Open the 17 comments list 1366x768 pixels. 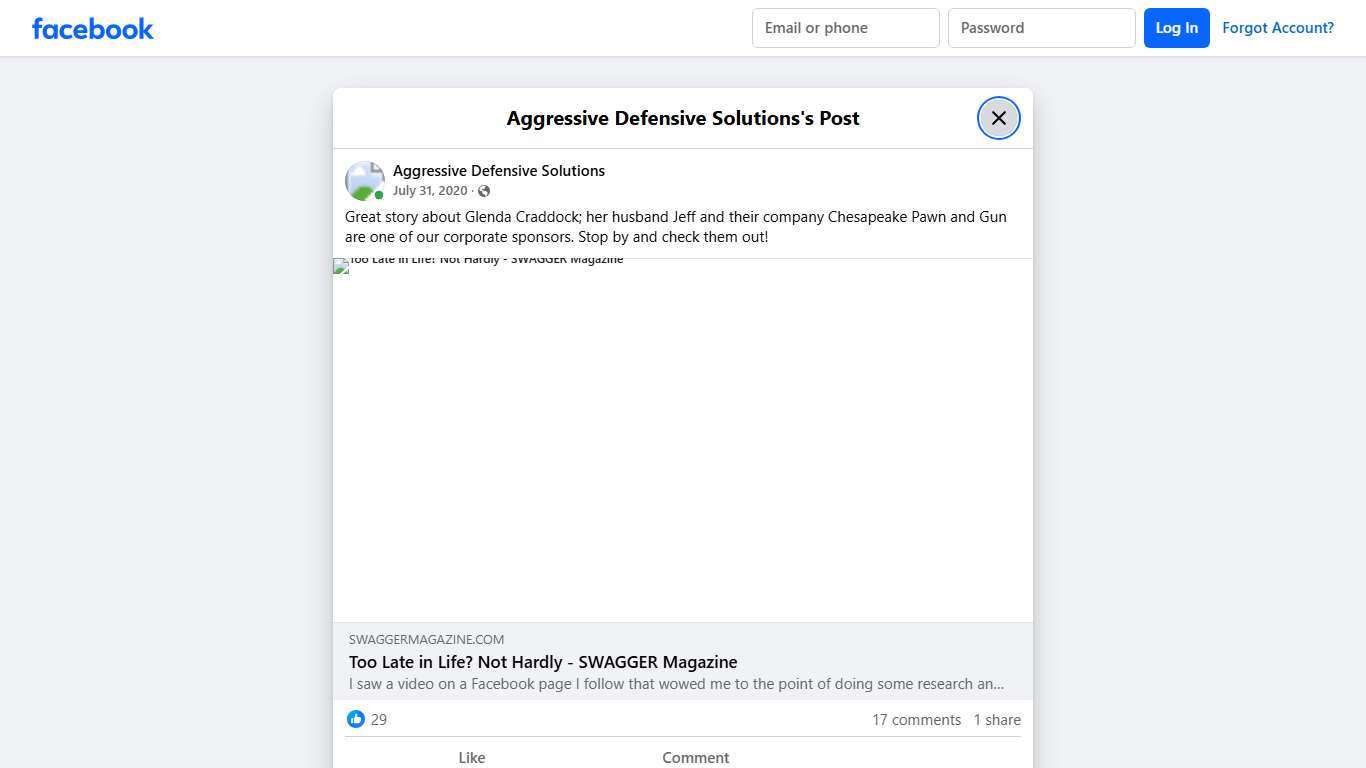[x=916, y=719]
